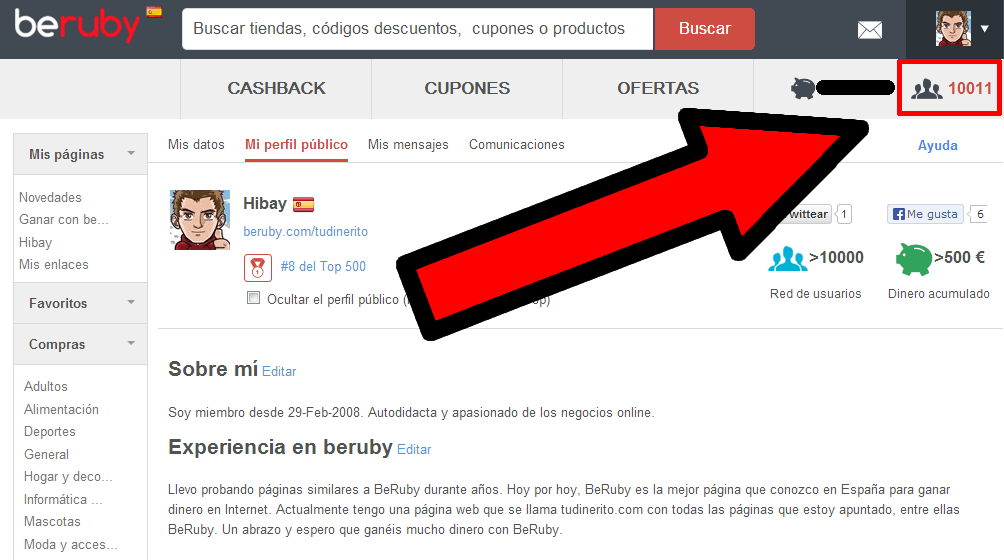Click the beruby logo

77,26
